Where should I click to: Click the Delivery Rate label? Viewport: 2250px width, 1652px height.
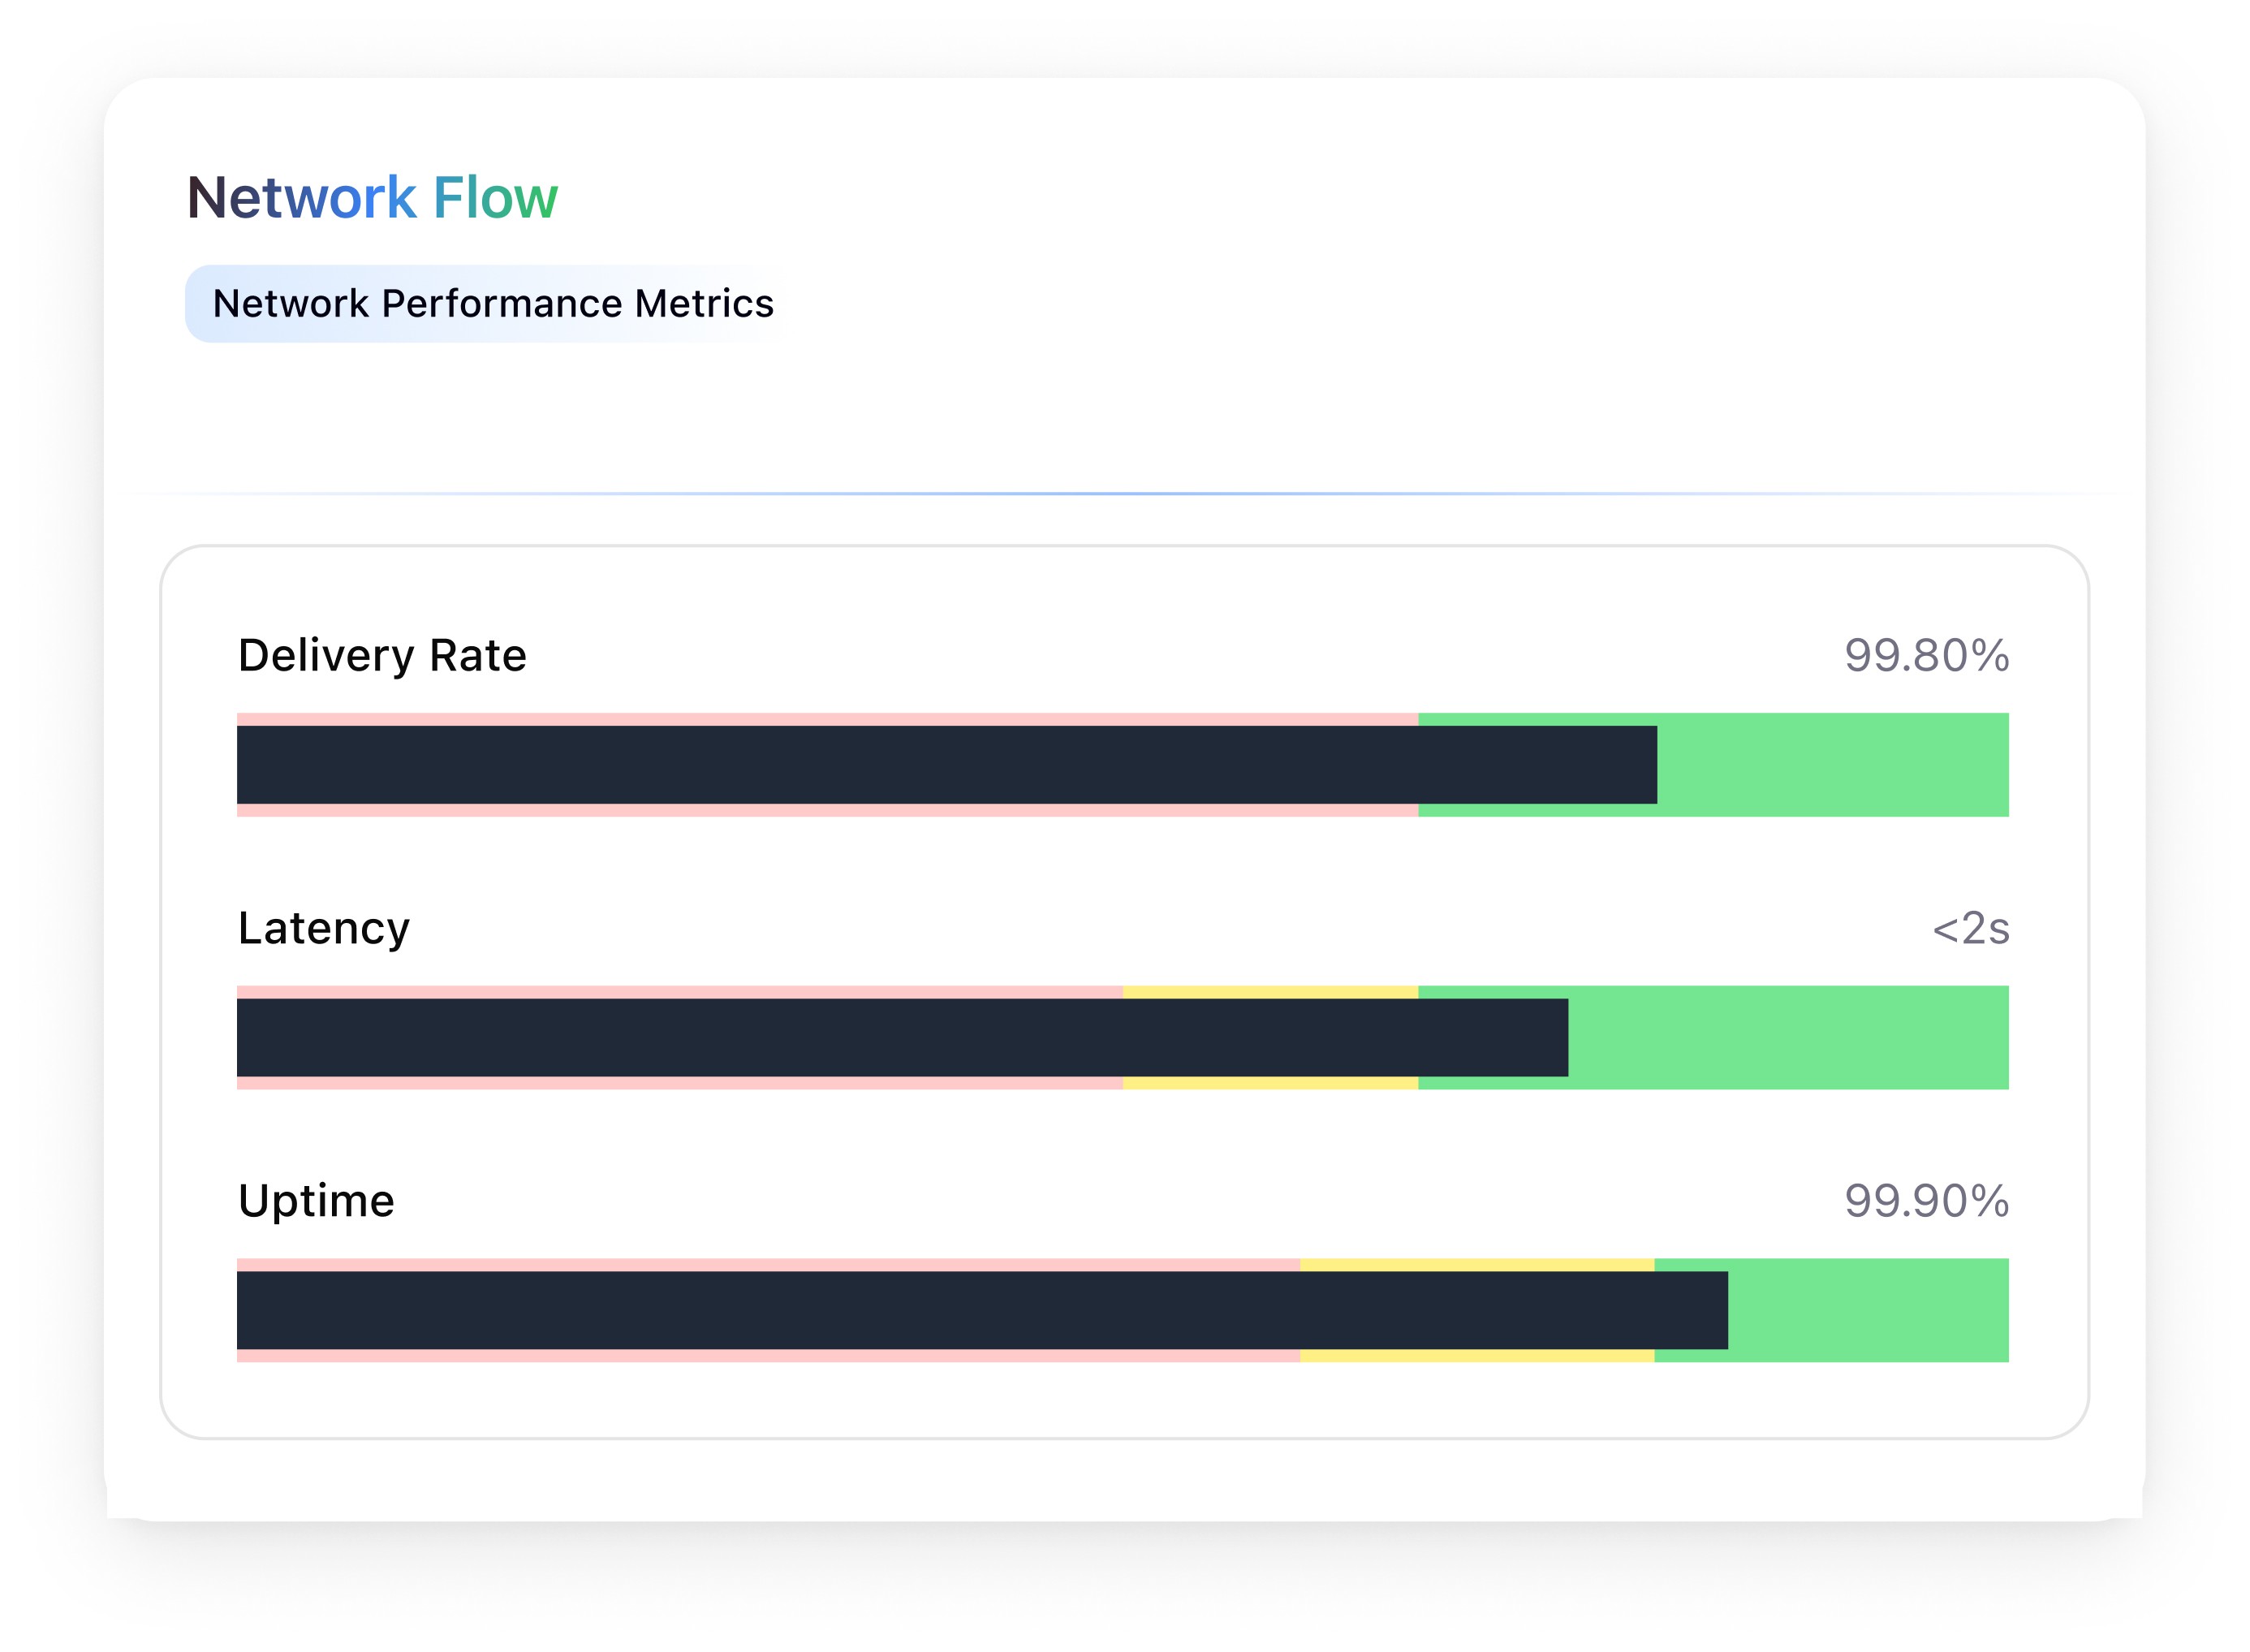382,656
